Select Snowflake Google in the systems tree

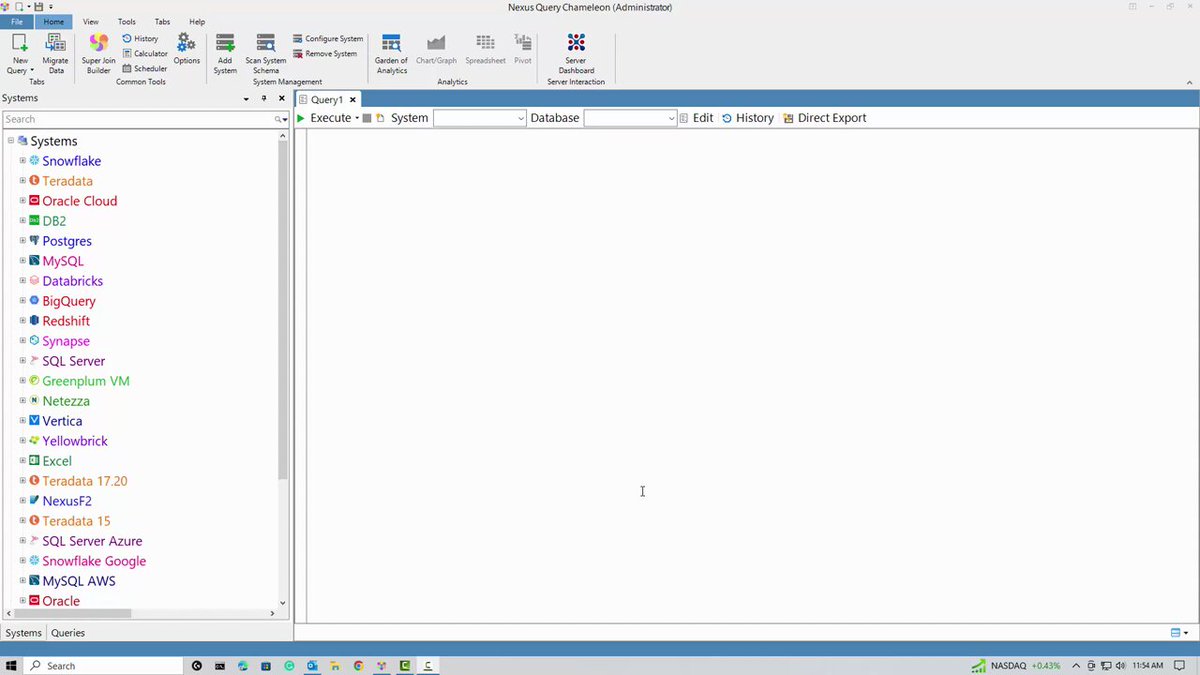click(x=94, y=561)
